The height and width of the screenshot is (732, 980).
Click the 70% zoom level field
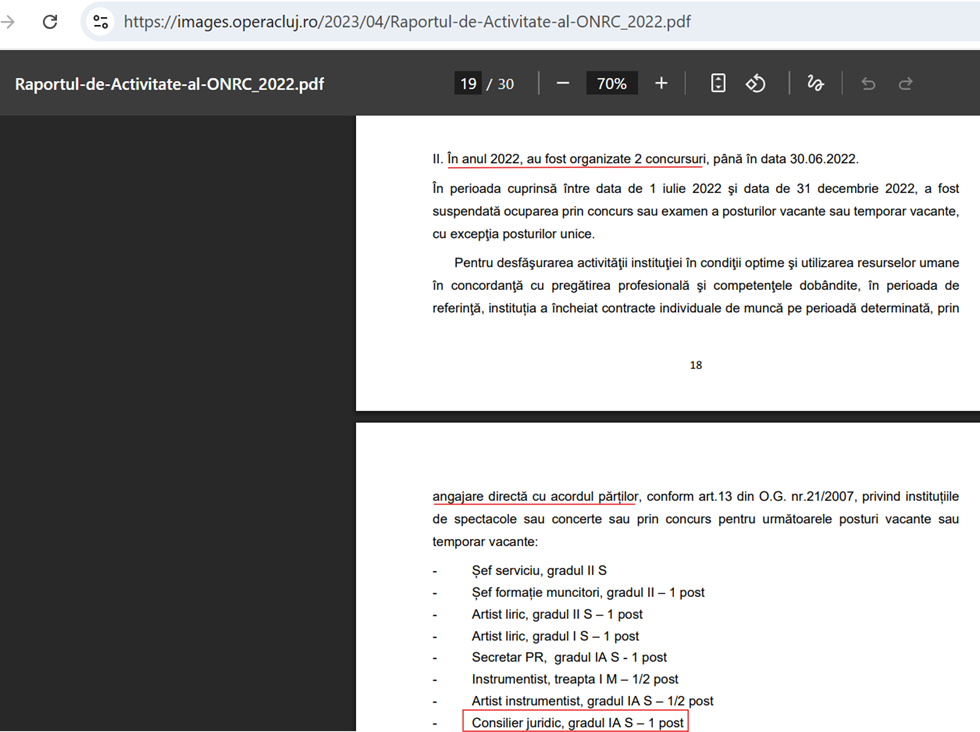point(611,84)
